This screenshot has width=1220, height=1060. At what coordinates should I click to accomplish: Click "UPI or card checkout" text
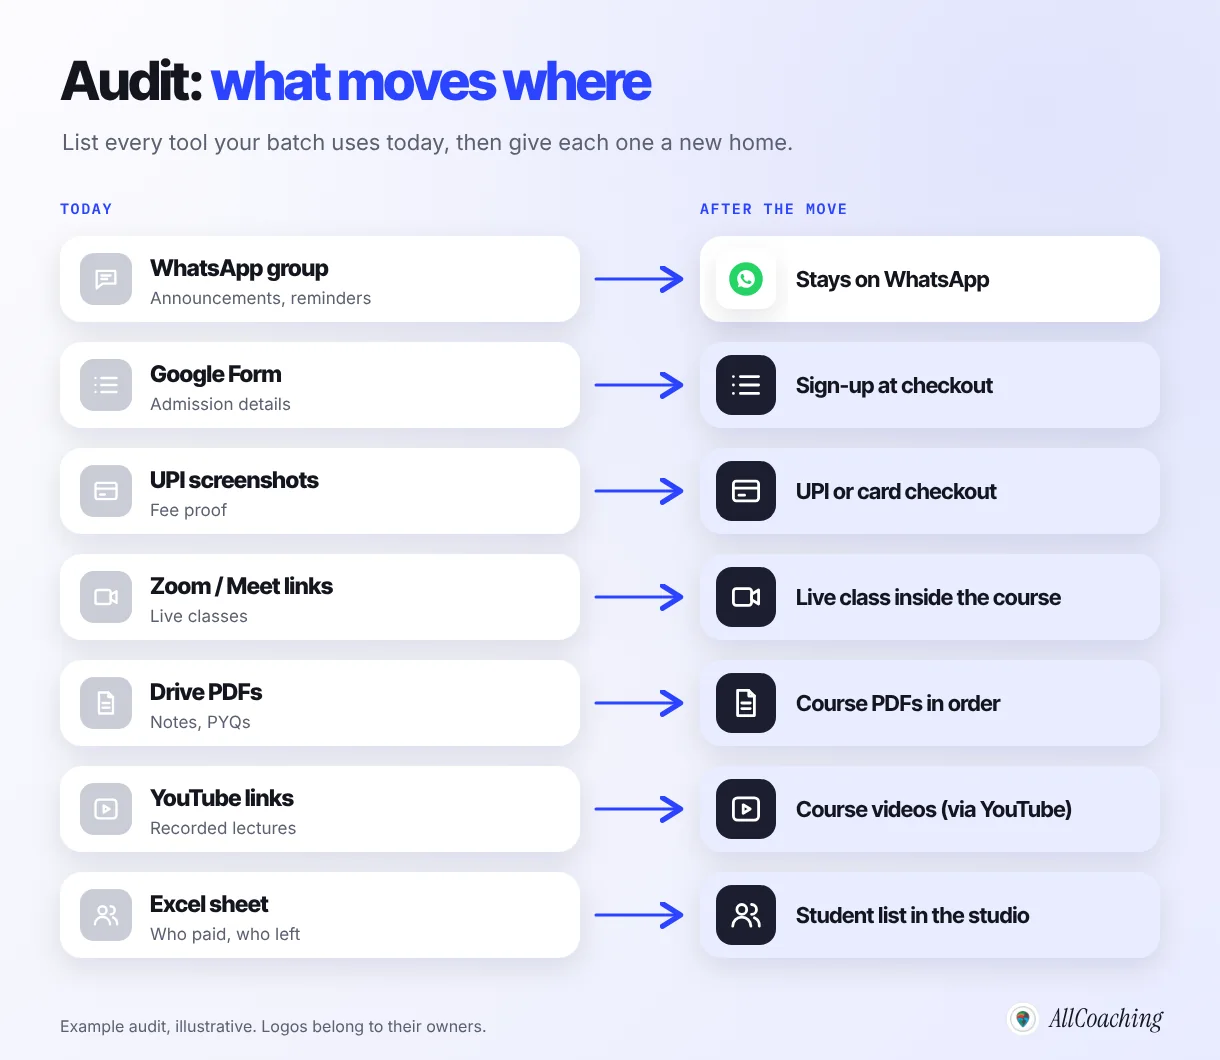coord(896,492)
